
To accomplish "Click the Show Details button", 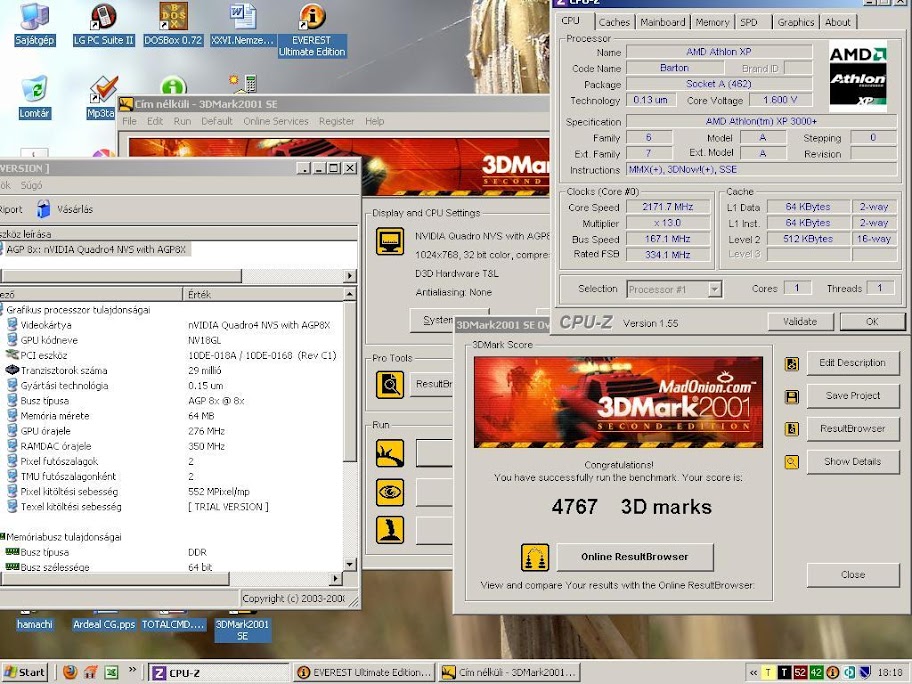I will (x=852, y=462).
